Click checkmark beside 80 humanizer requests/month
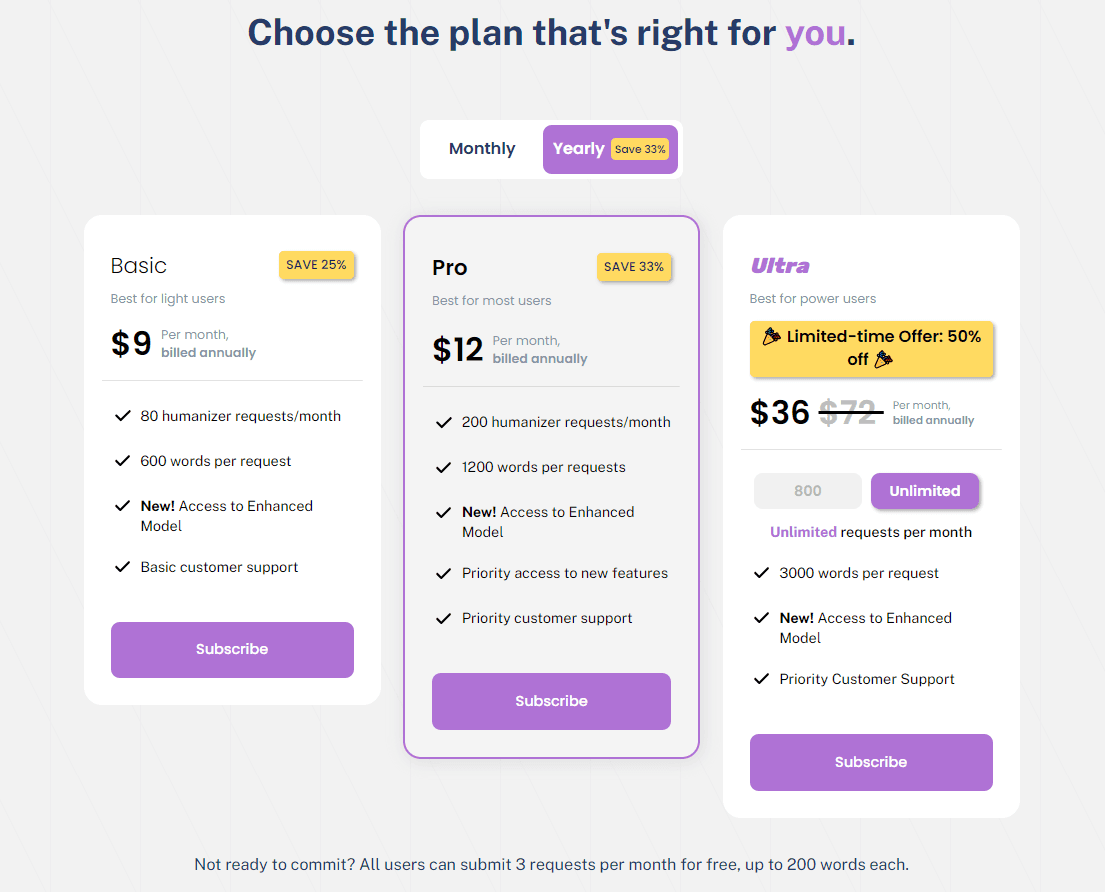Viewport: 1105px width, 892px height. point(123,416)
